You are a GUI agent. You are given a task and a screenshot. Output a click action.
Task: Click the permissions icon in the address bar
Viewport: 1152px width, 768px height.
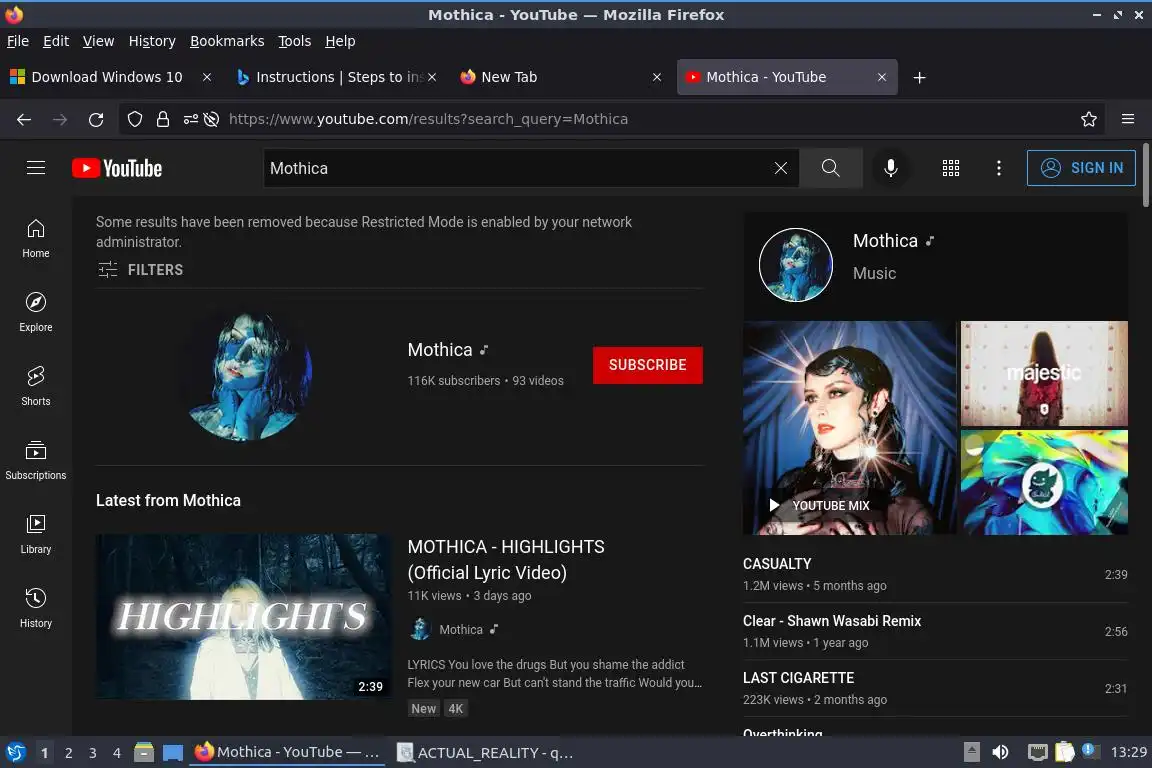[190, 119]
